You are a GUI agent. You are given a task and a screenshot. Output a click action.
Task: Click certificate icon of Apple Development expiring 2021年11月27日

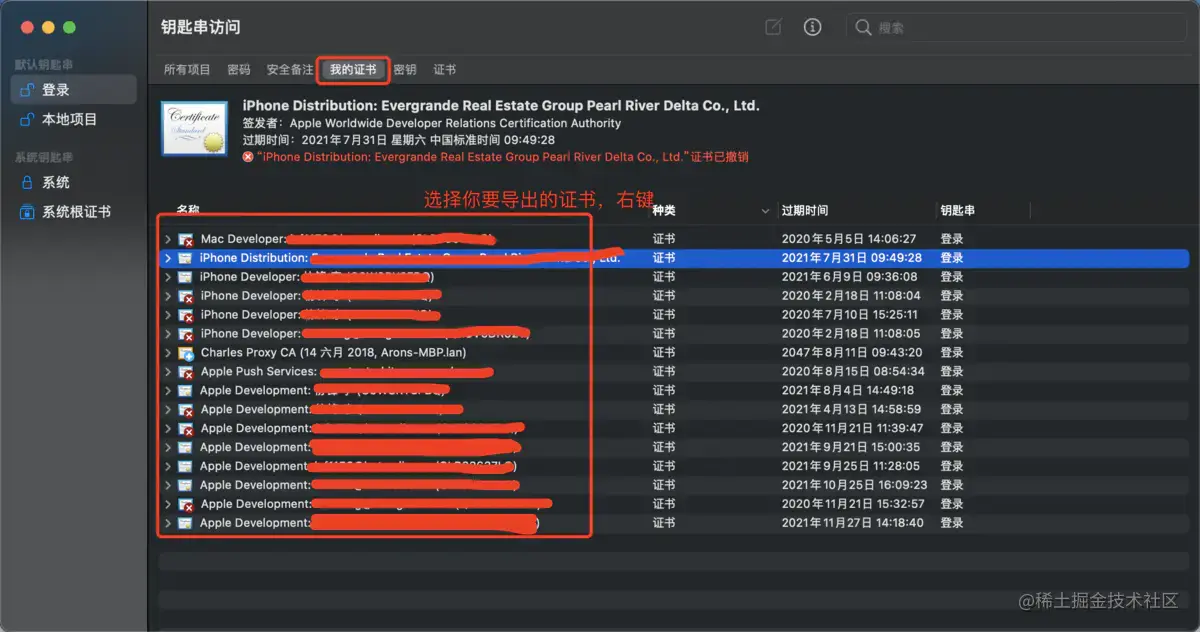click(185, 524)
